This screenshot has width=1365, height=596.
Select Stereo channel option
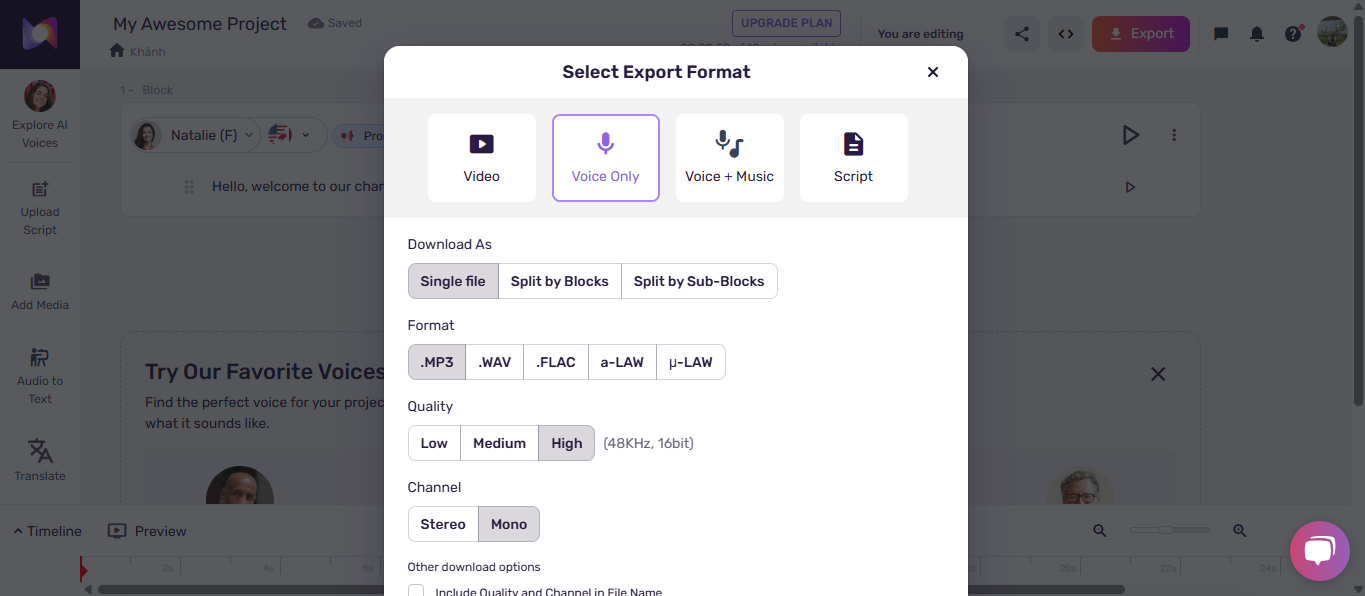(x=443, y=524)
